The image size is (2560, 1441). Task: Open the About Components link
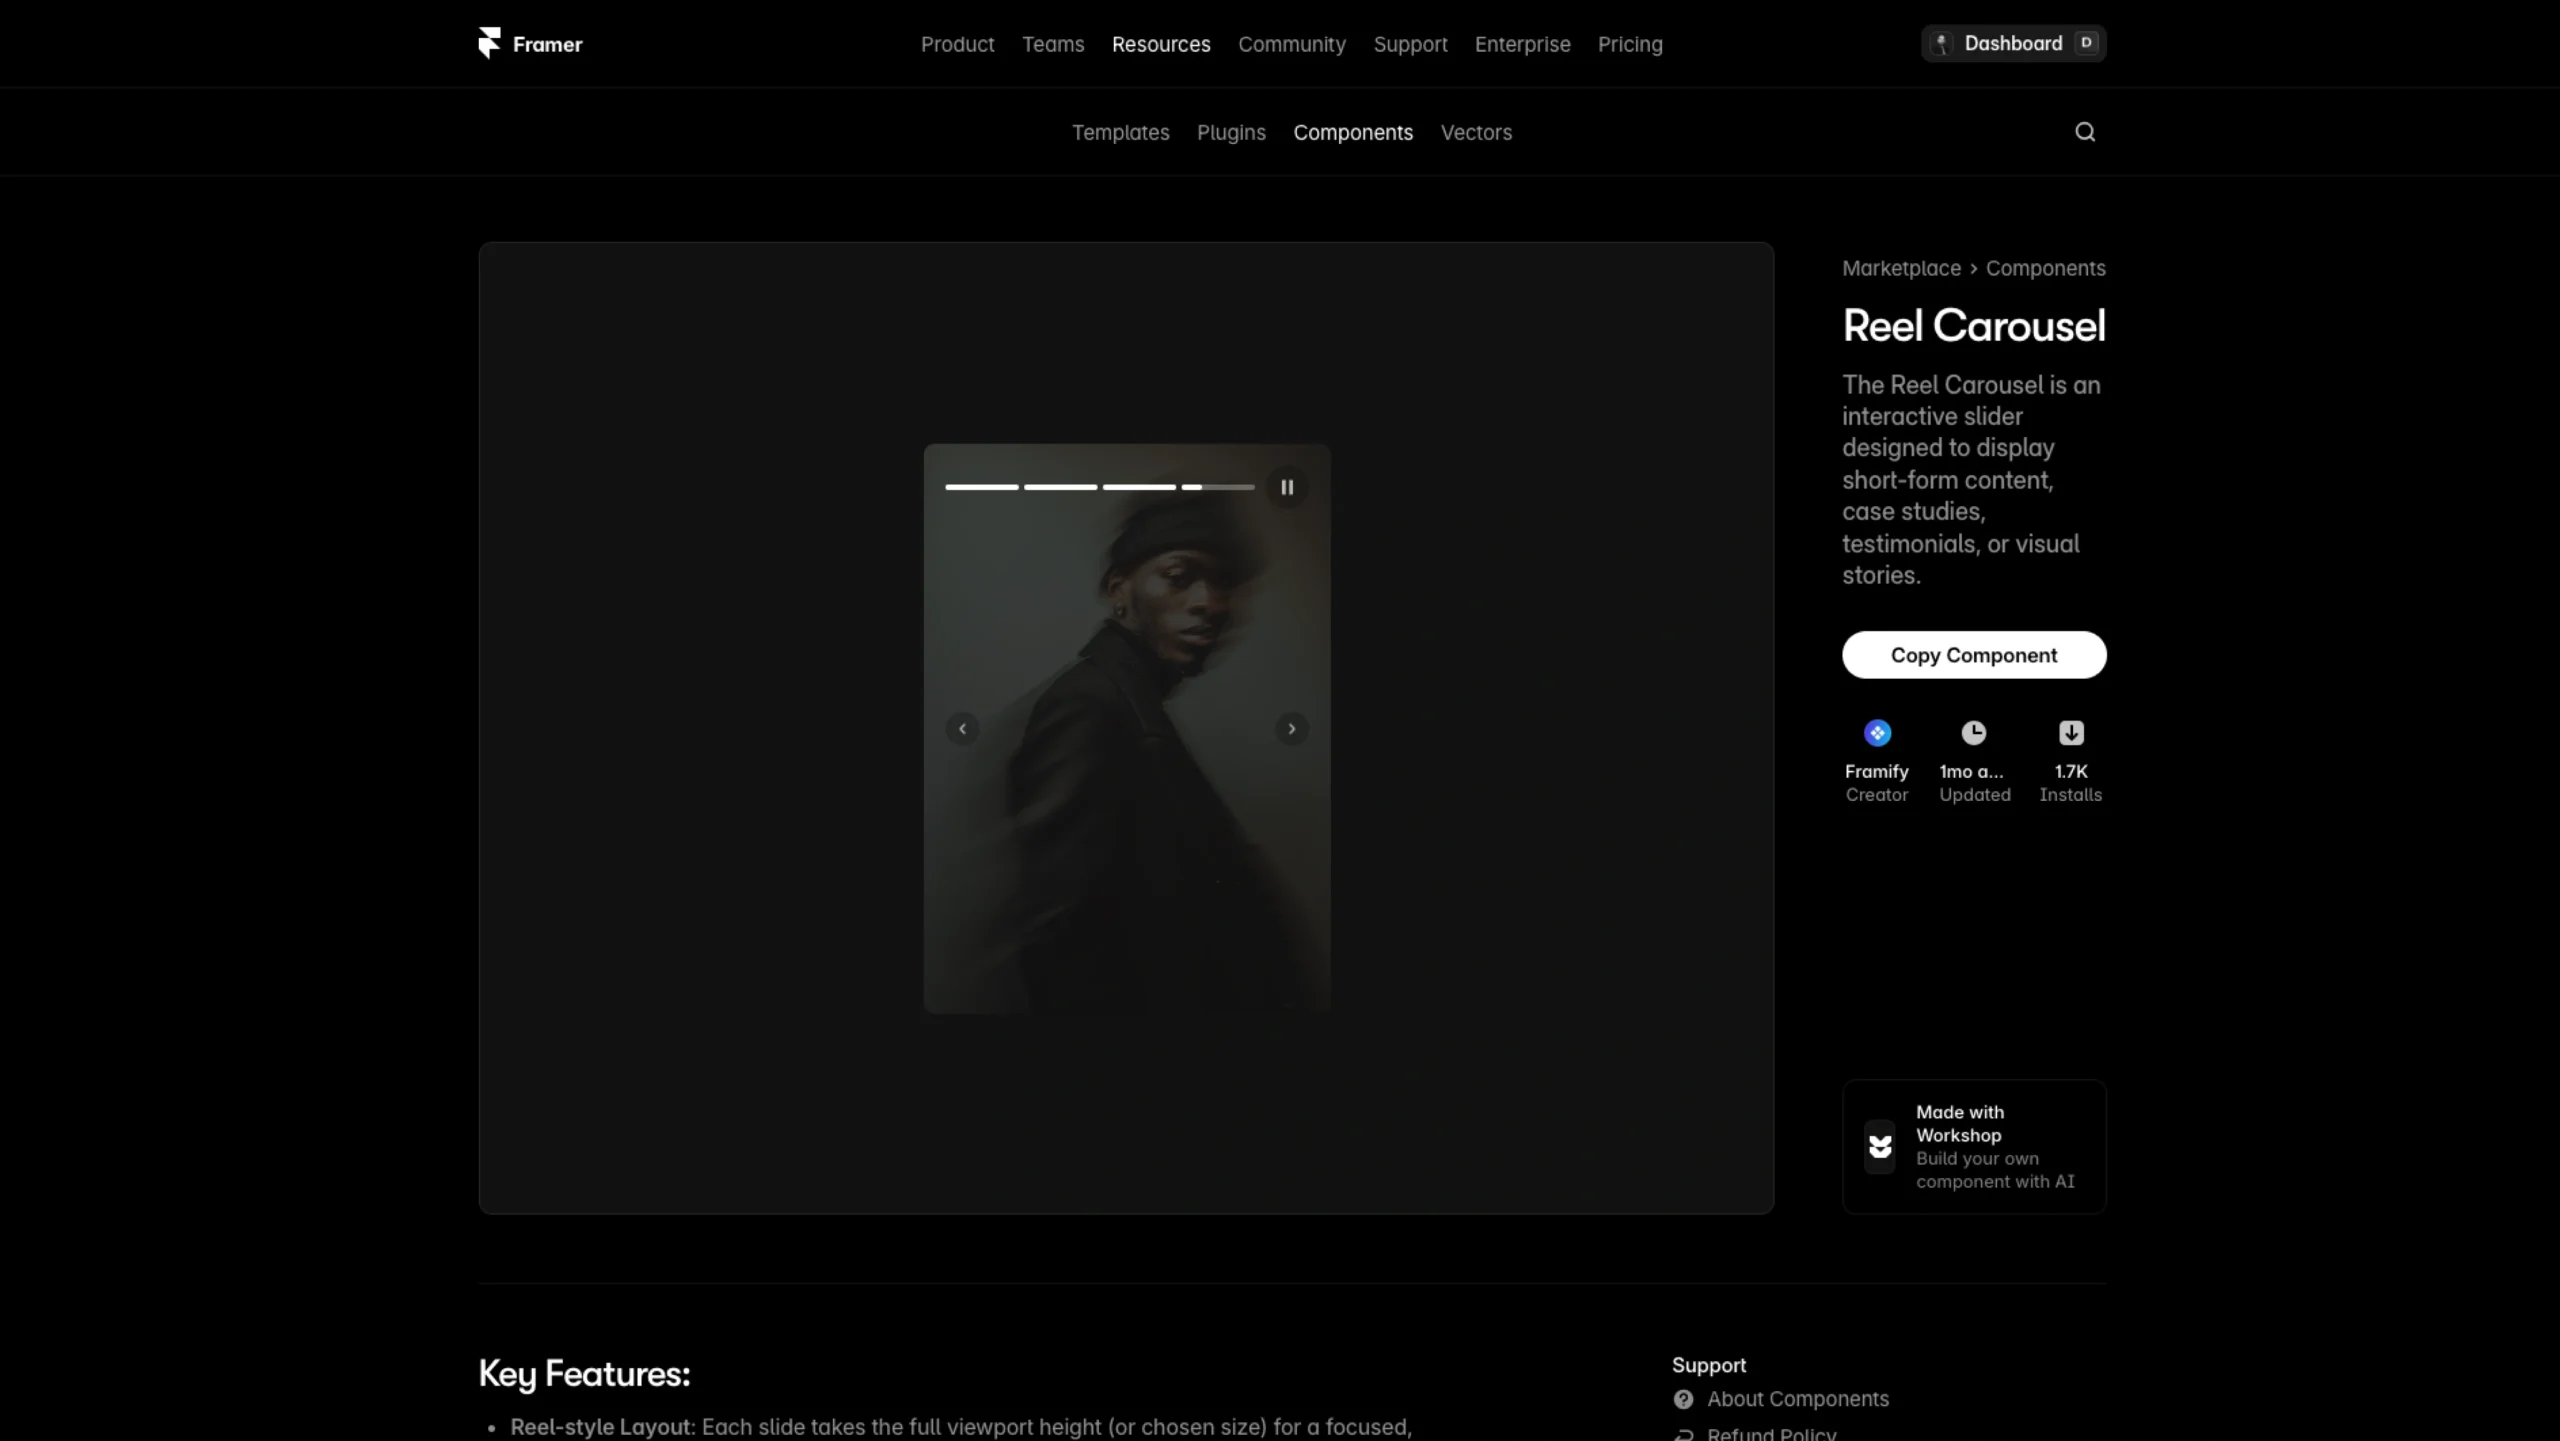(x=1797, y=1399)
